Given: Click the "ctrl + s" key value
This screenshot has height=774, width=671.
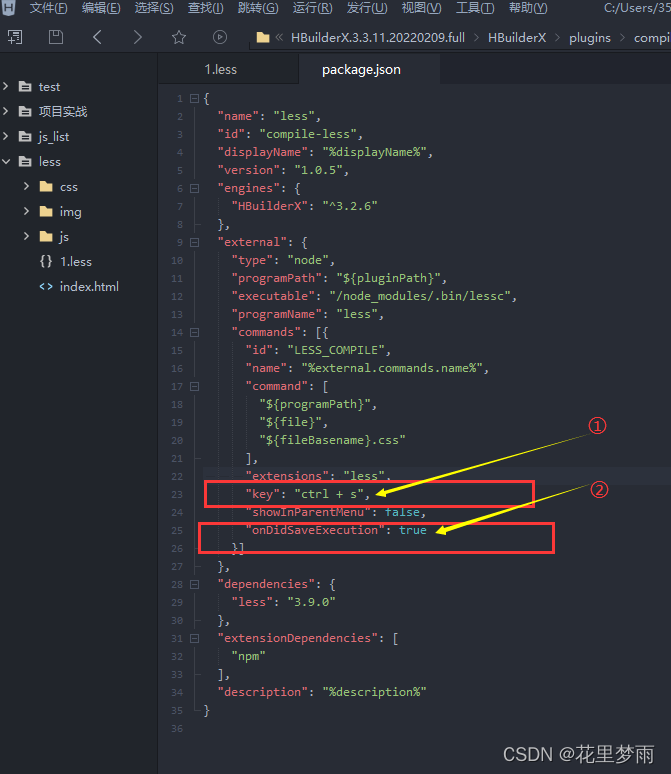Looking at the screenshot, I should coord(329,494).
